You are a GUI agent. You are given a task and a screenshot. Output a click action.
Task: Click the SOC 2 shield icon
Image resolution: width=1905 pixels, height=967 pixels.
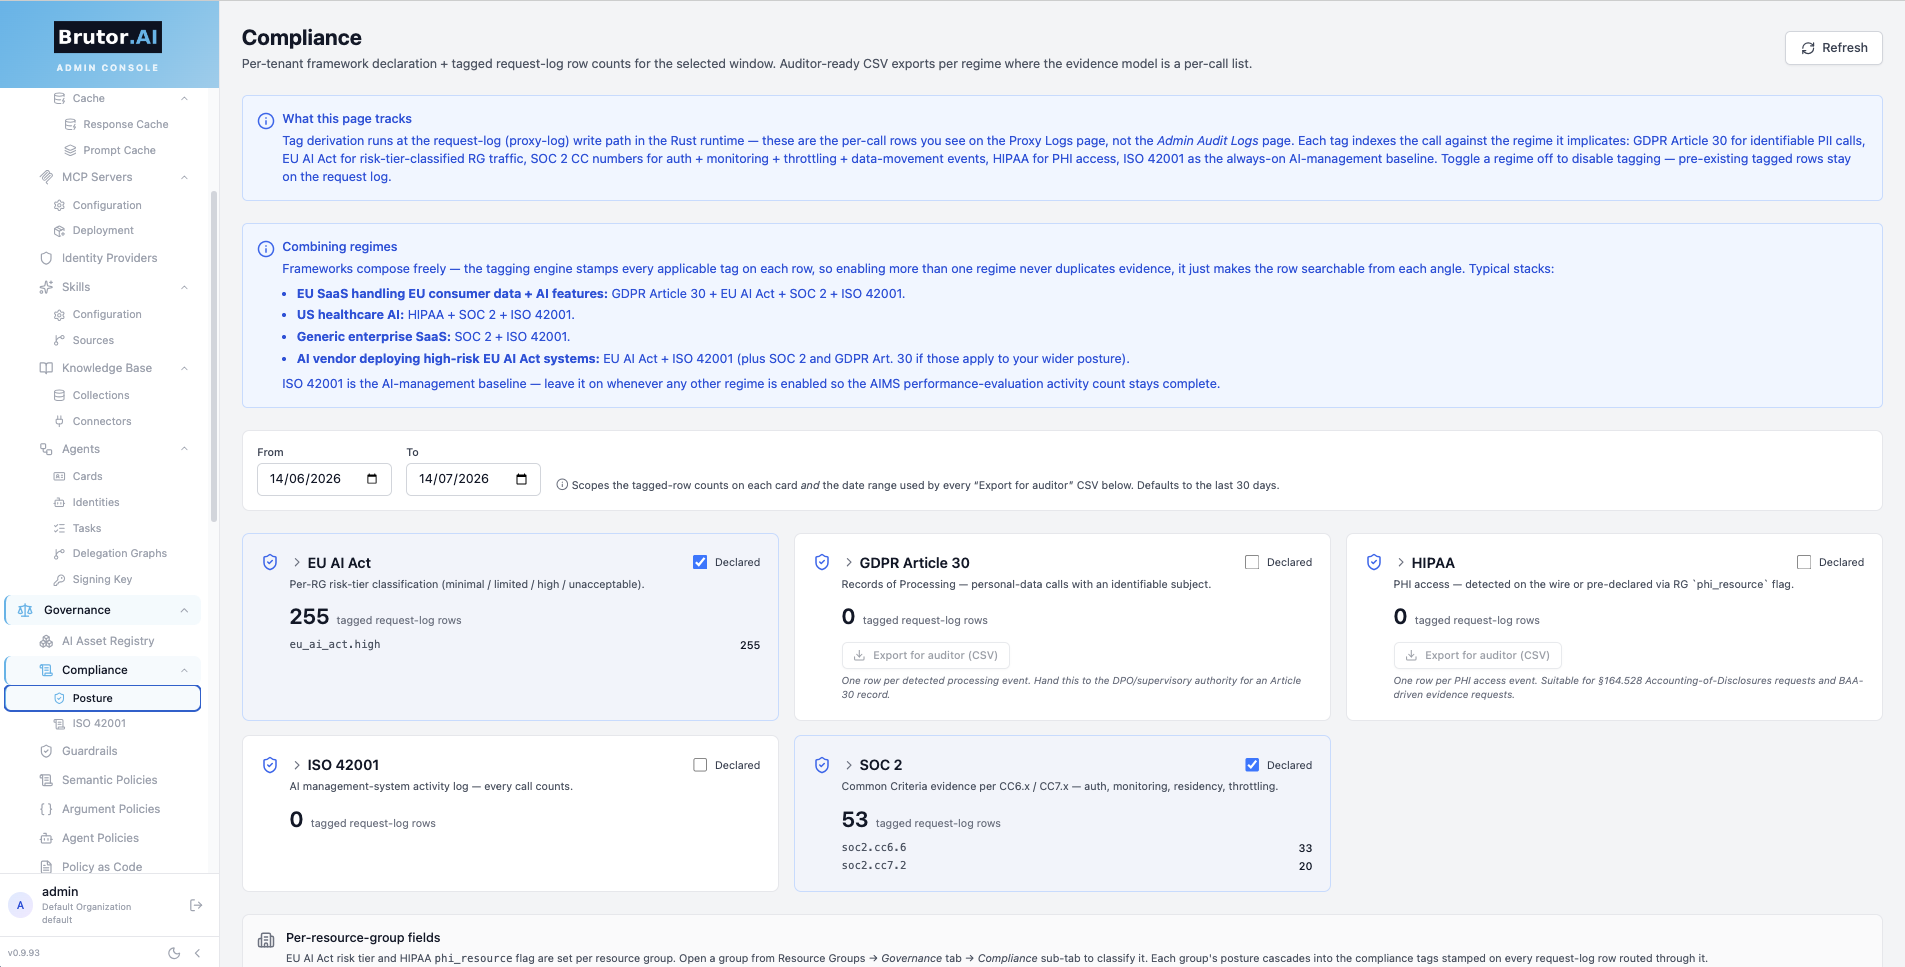(x=822, y=765)
